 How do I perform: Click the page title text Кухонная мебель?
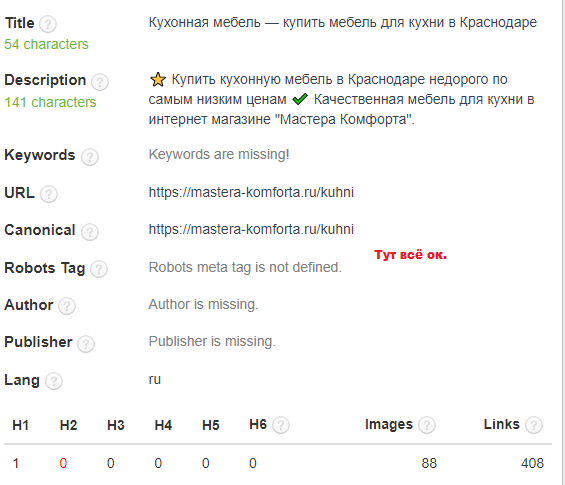pos(204,22)
